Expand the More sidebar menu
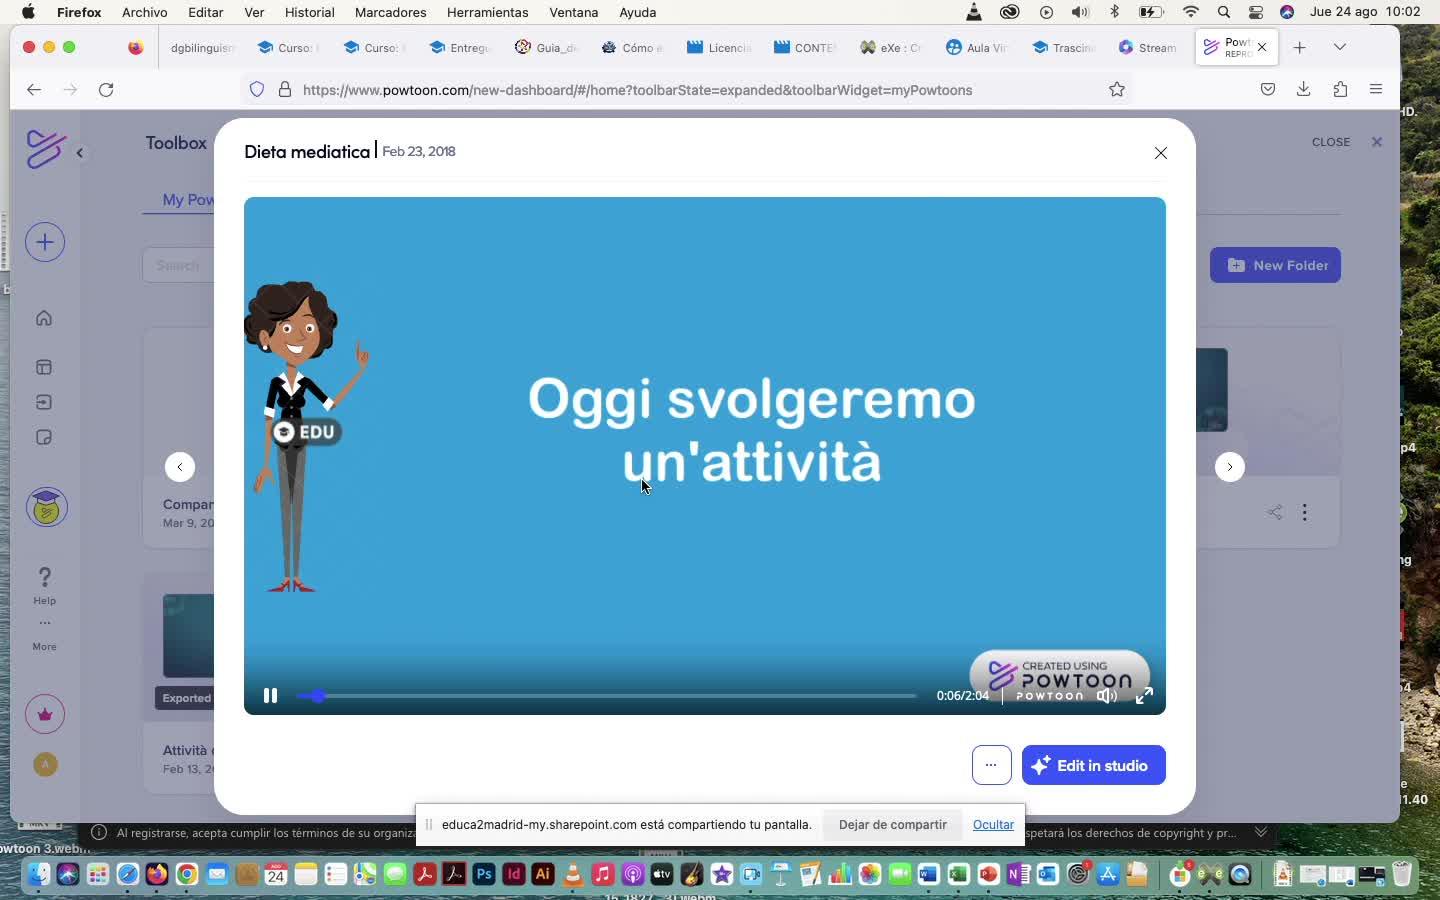This screenshot has height=900, width=1440. (45, 636)
